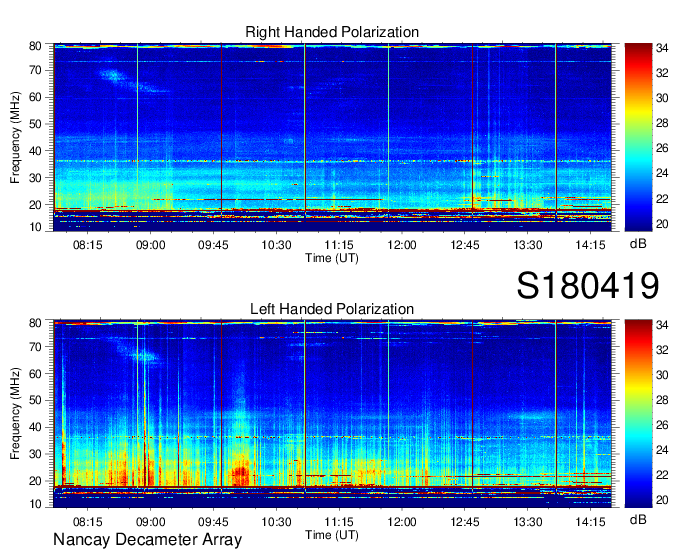This screenshot has width=680, height=552.
Task: Select "14:15" on the Left Handed time axis
Action: 590,522
